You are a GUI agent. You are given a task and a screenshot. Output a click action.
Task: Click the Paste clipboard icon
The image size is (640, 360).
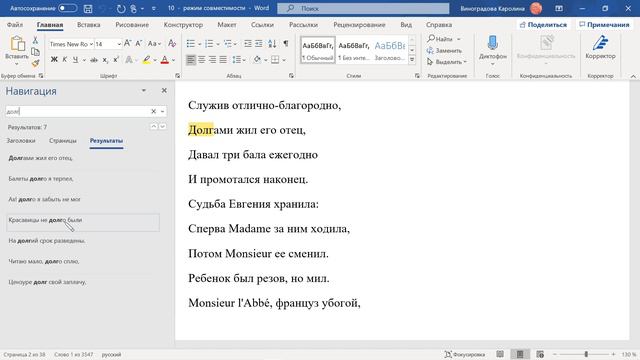[17, 45]
